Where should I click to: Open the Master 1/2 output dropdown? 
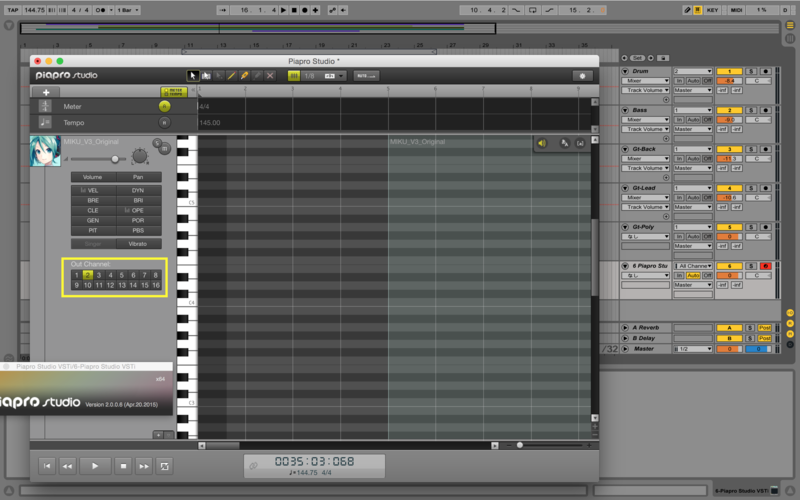coord(693,349)
